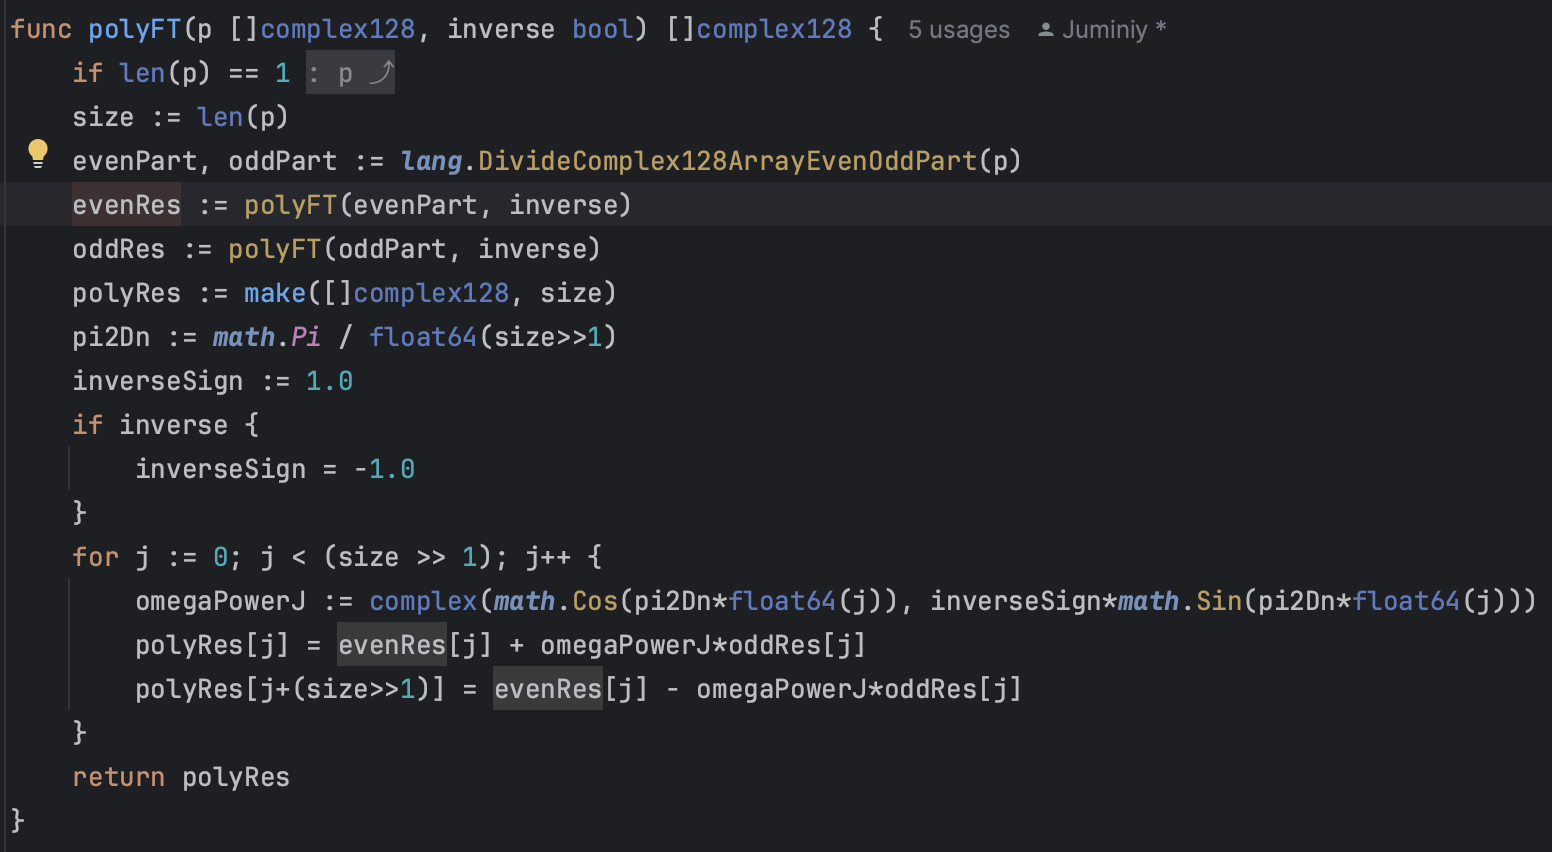Expand the folded 'if len(p) == 1' block
This screenshot has height=852, width=1552.
pos(350,73)
